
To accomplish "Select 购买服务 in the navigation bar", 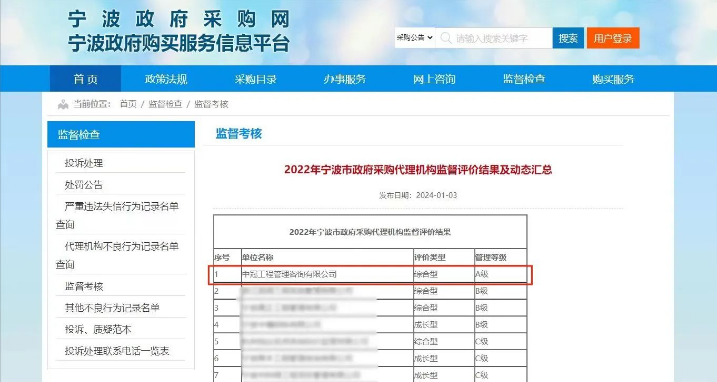I will [613, 79].
